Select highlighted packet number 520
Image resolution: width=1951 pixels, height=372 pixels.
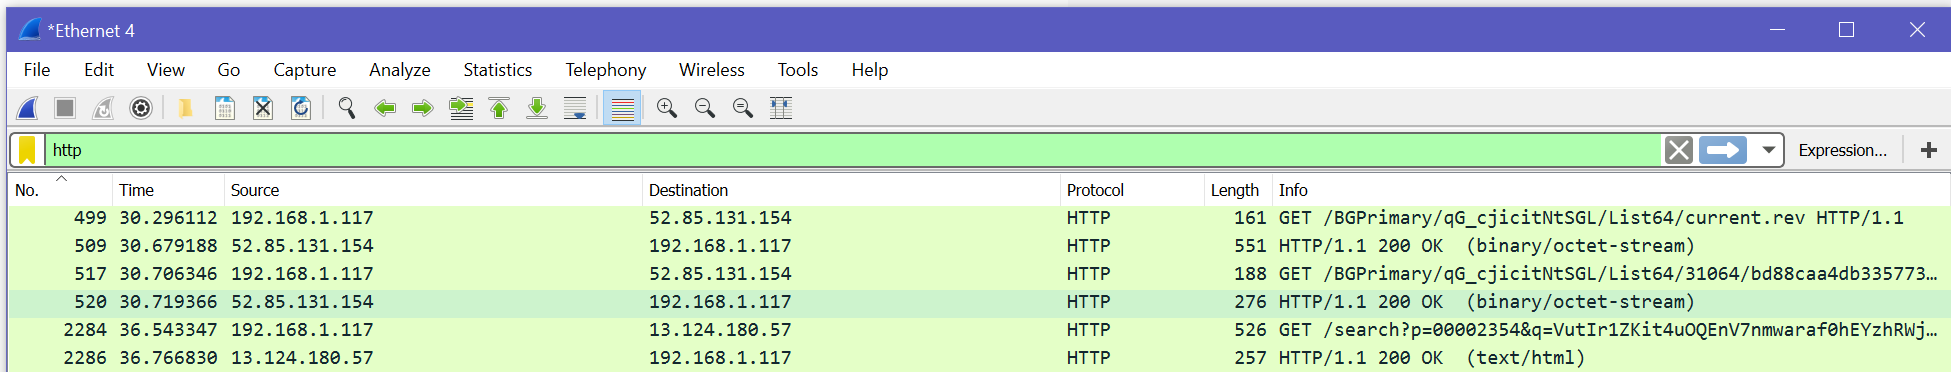(979, 302)
